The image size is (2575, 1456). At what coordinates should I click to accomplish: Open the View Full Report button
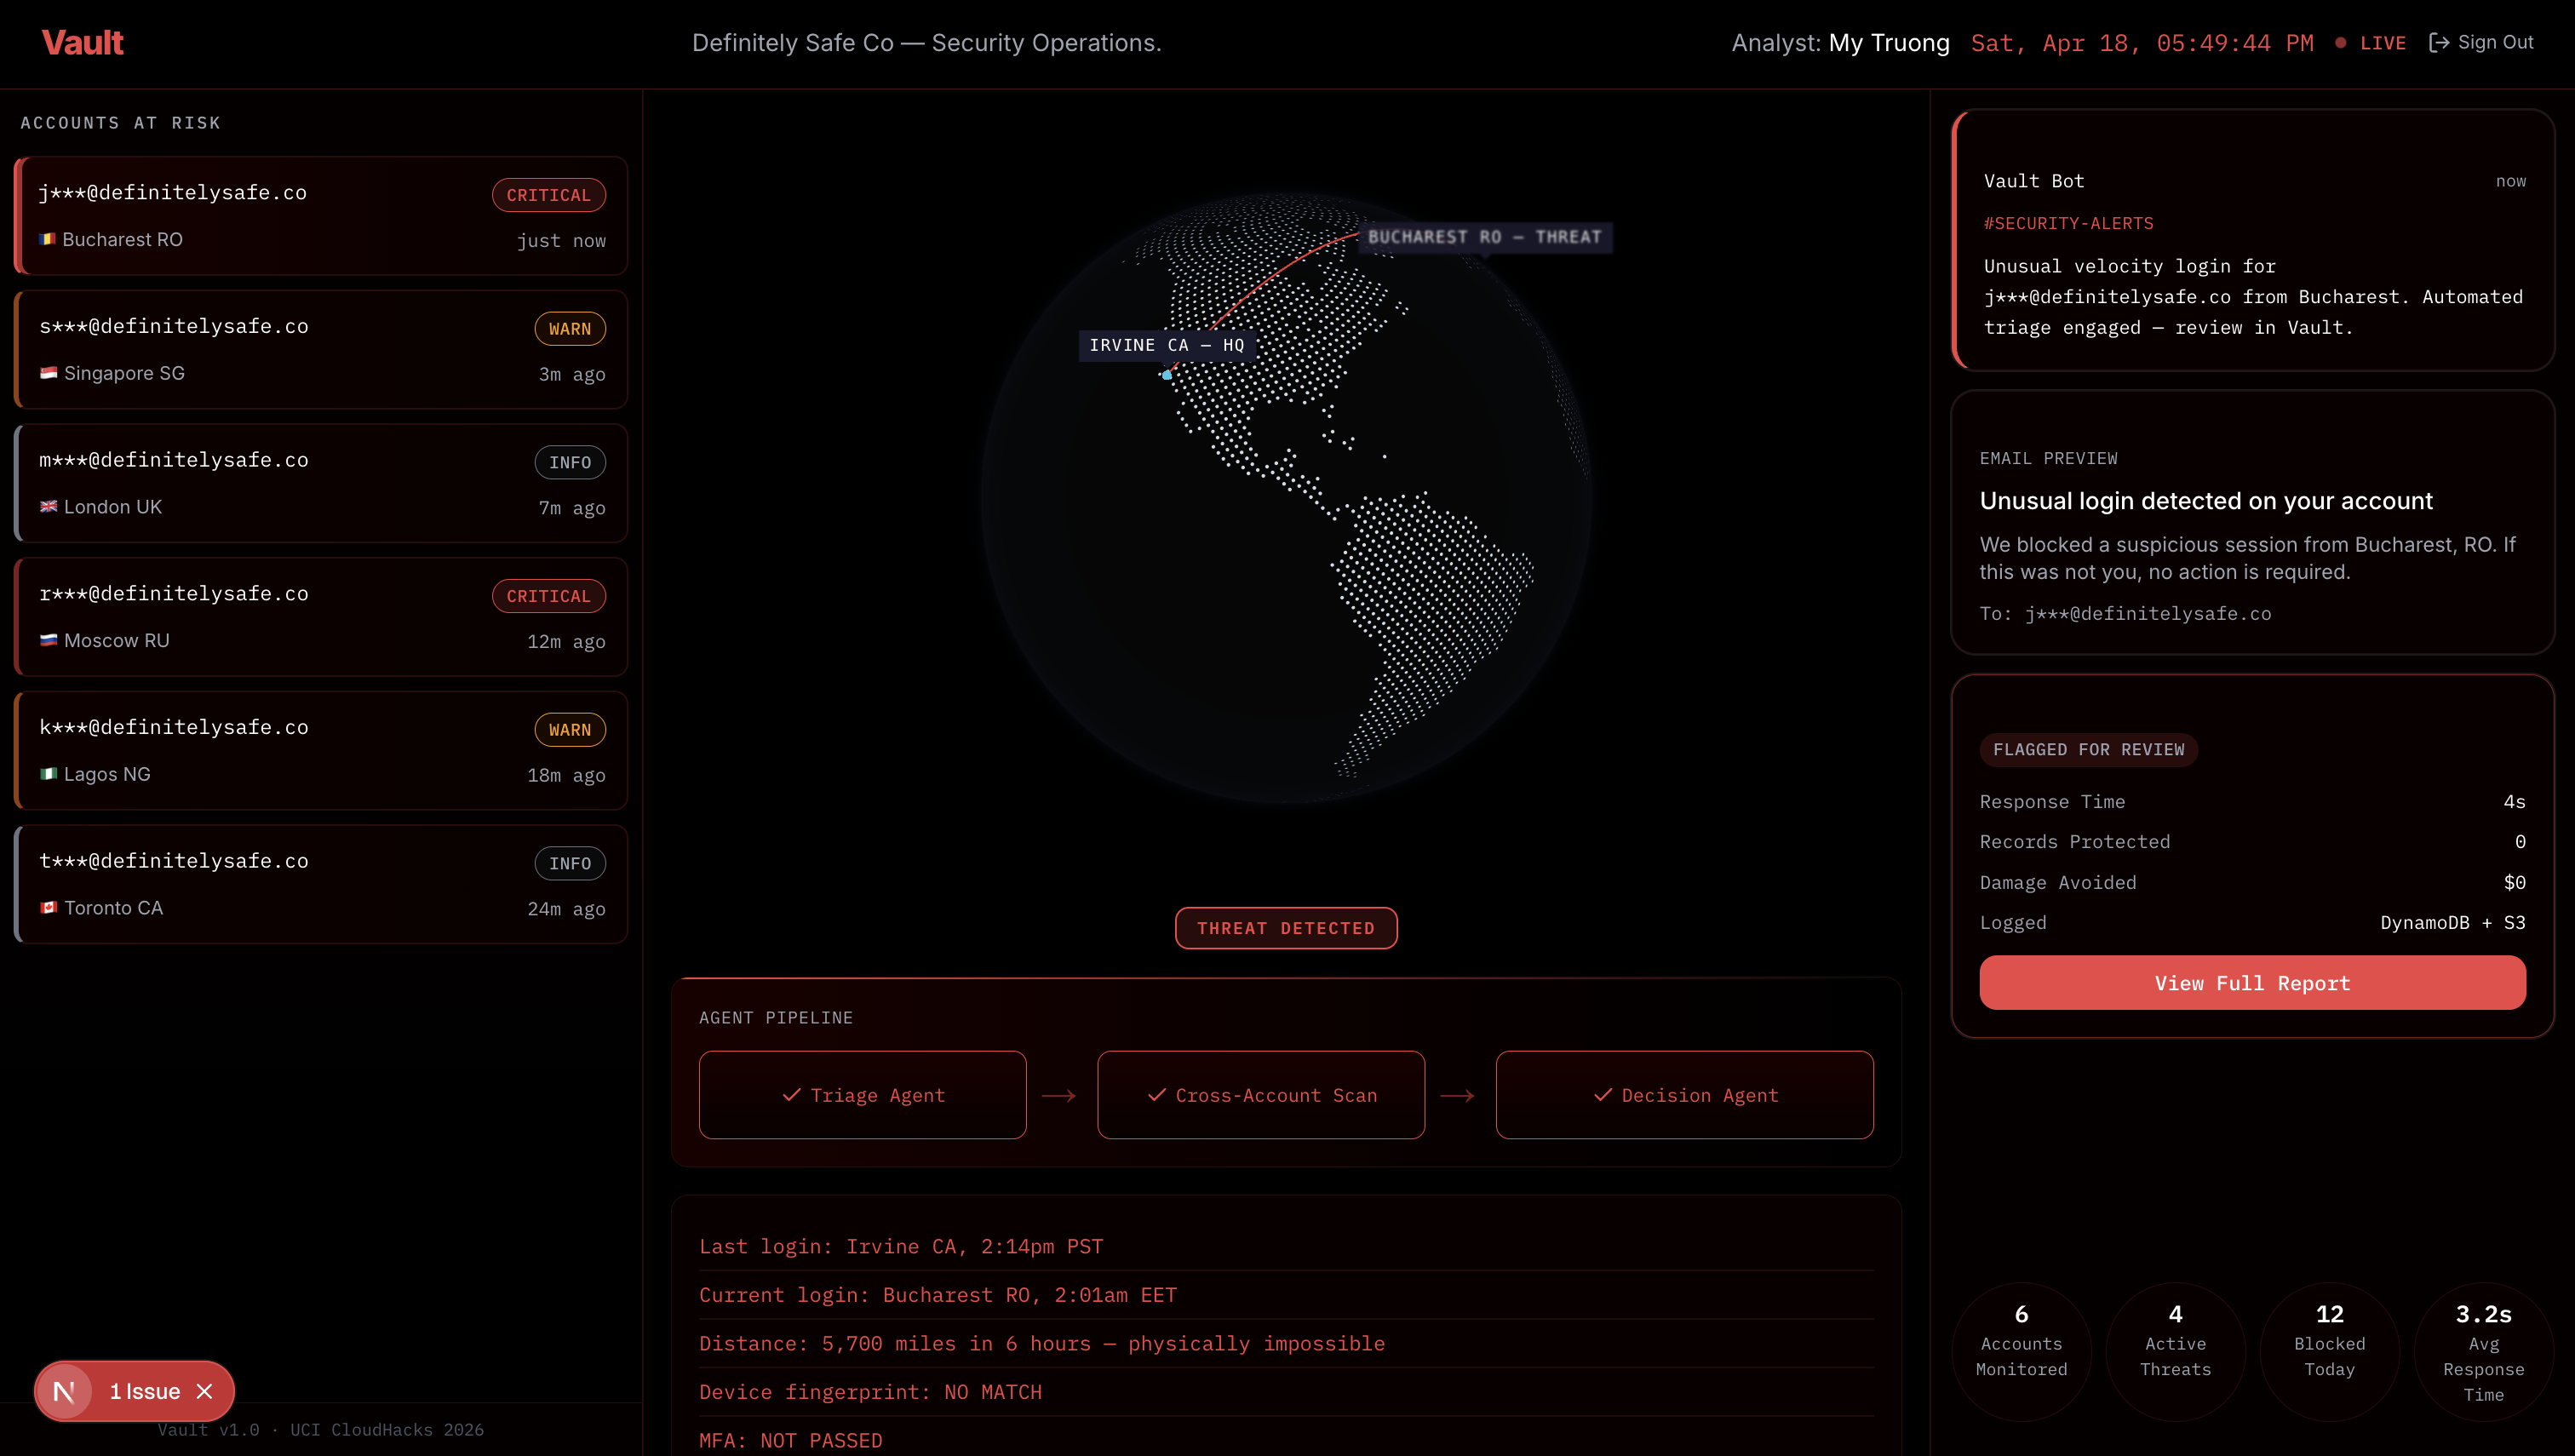pos(2251,983)
